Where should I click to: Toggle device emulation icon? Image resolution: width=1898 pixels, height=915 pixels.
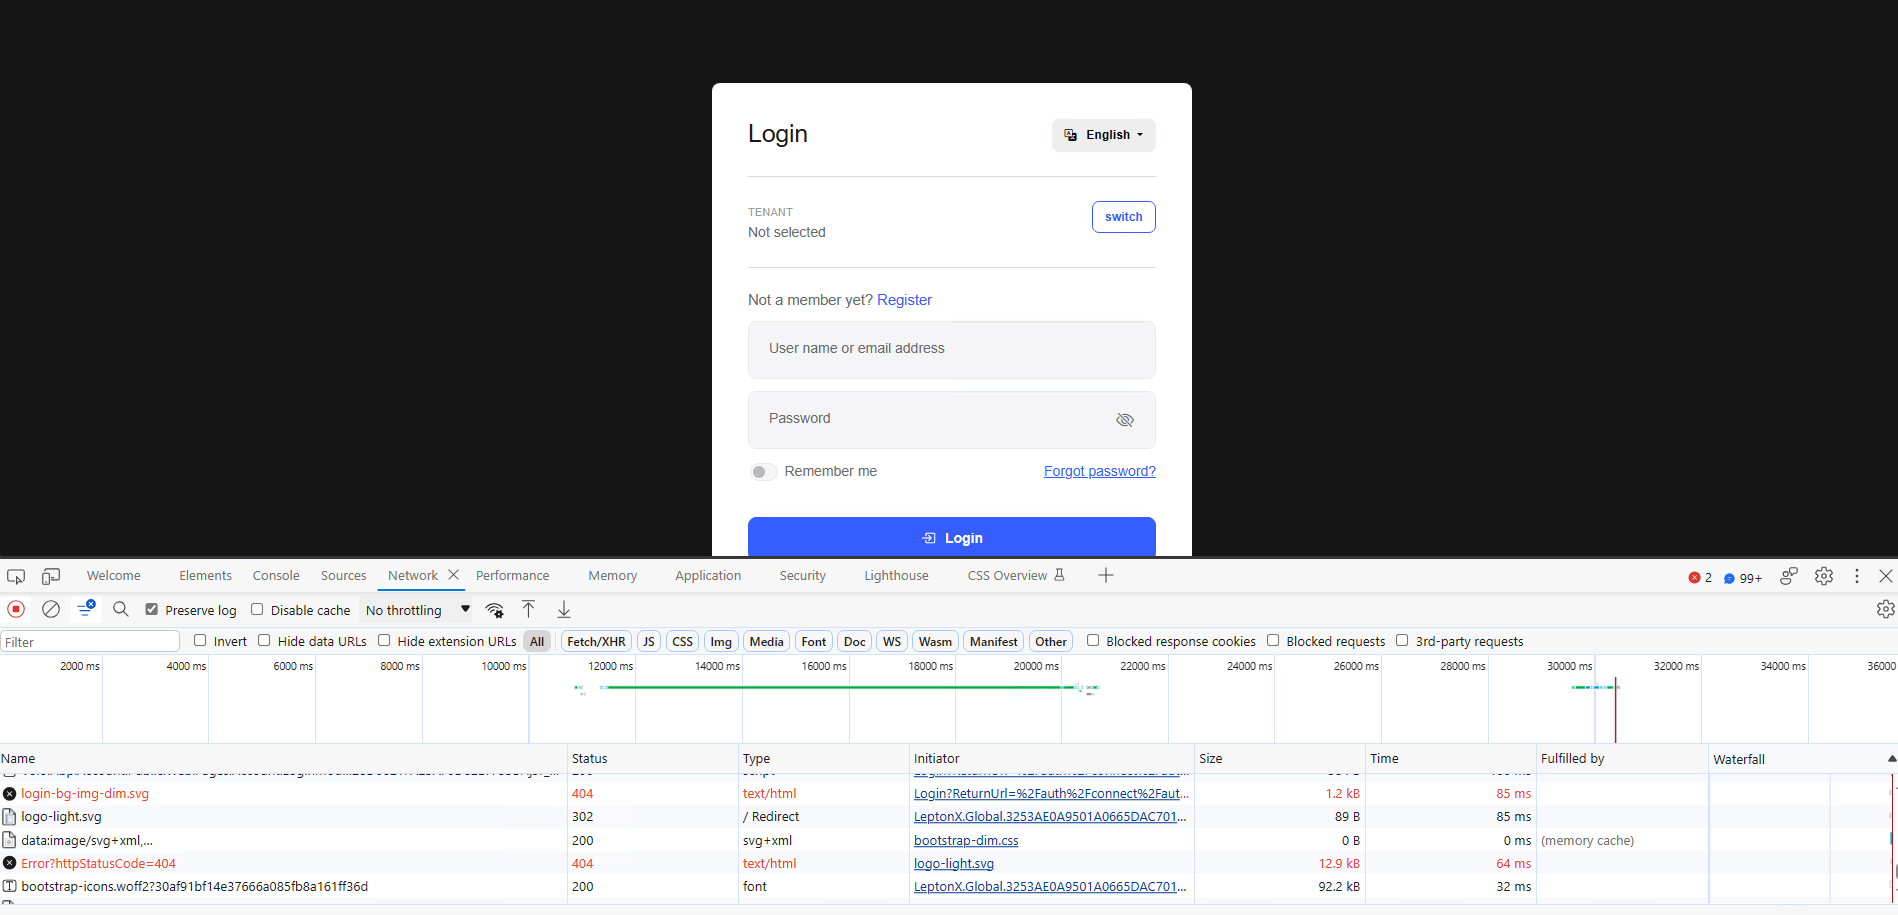[x=51, y=576]
